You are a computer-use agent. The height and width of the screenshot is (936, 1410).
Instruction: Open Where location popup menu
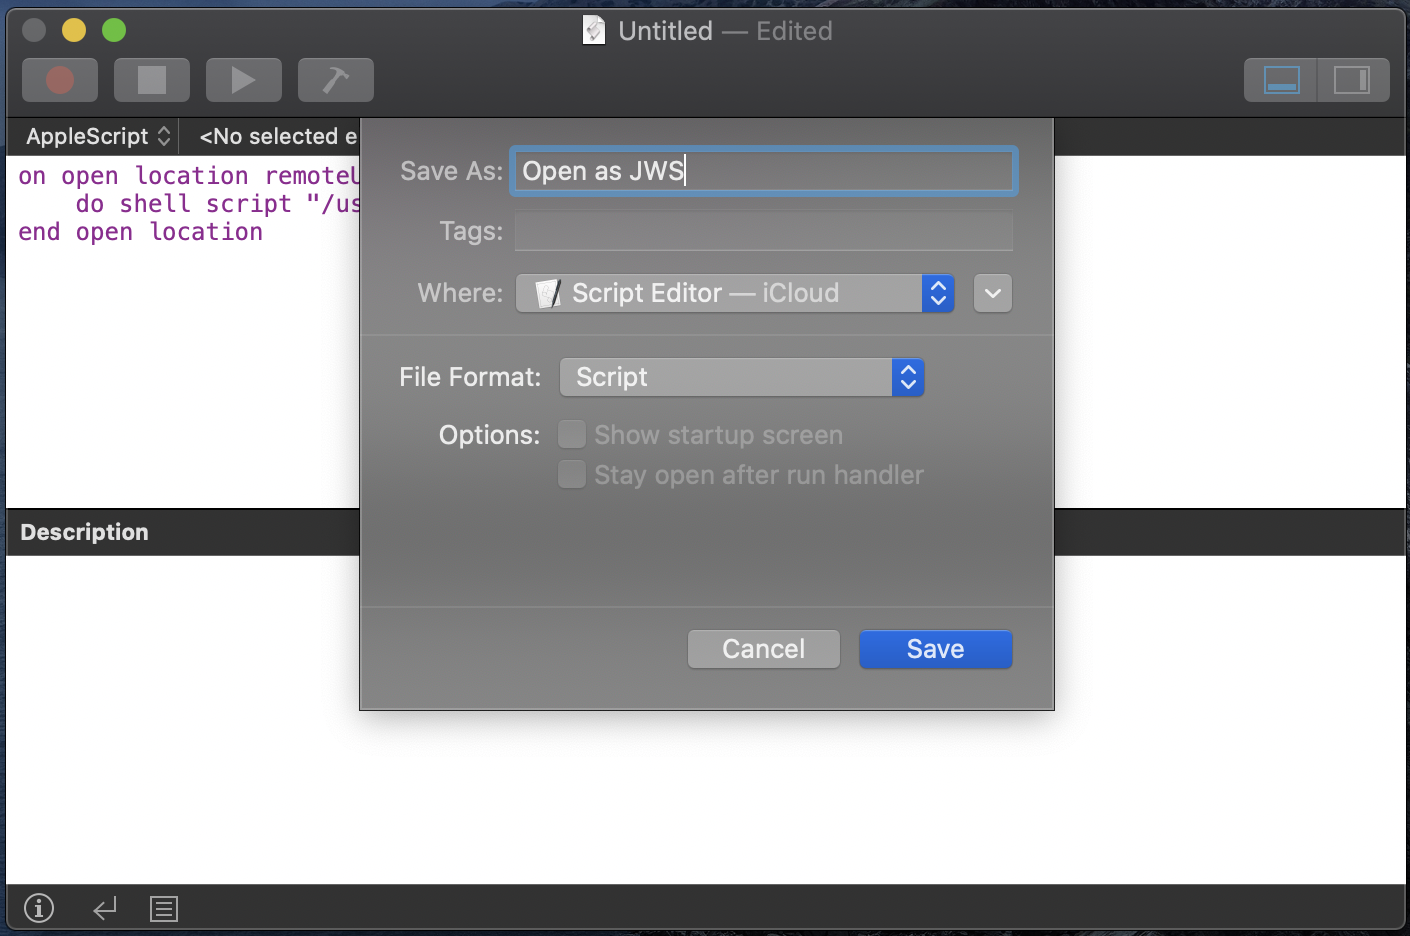[x=734, y=293]
